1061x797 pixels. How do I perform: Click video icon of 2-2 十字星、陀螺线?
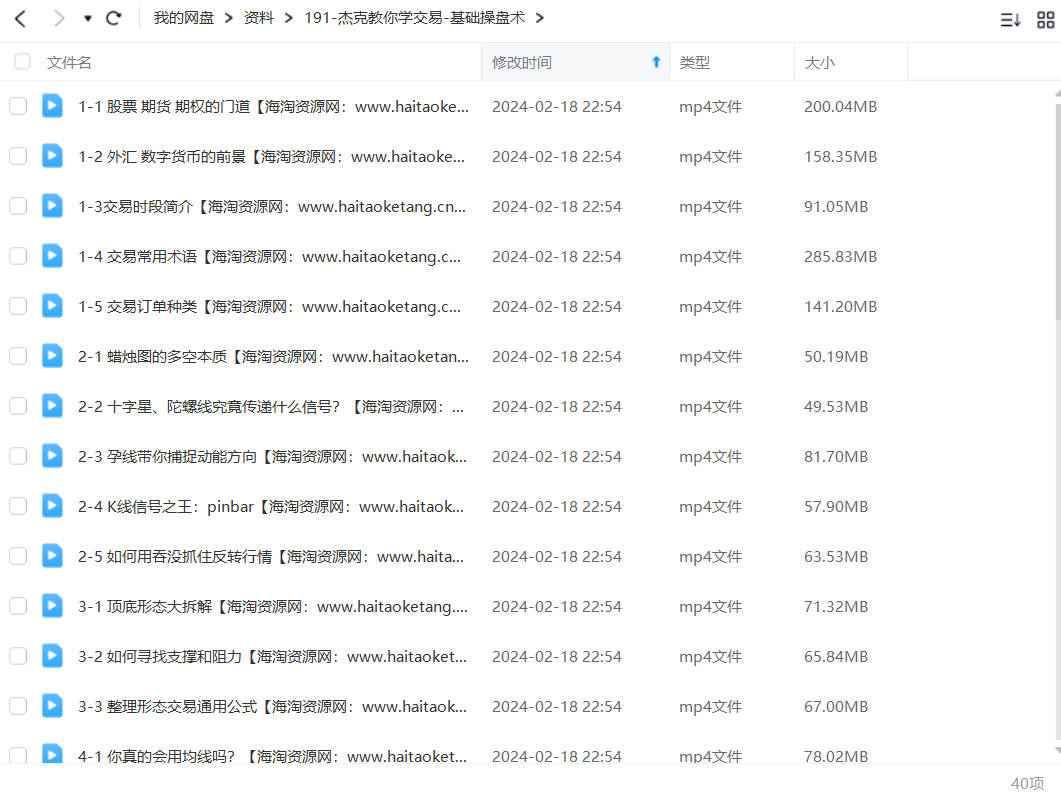point(52,406)
